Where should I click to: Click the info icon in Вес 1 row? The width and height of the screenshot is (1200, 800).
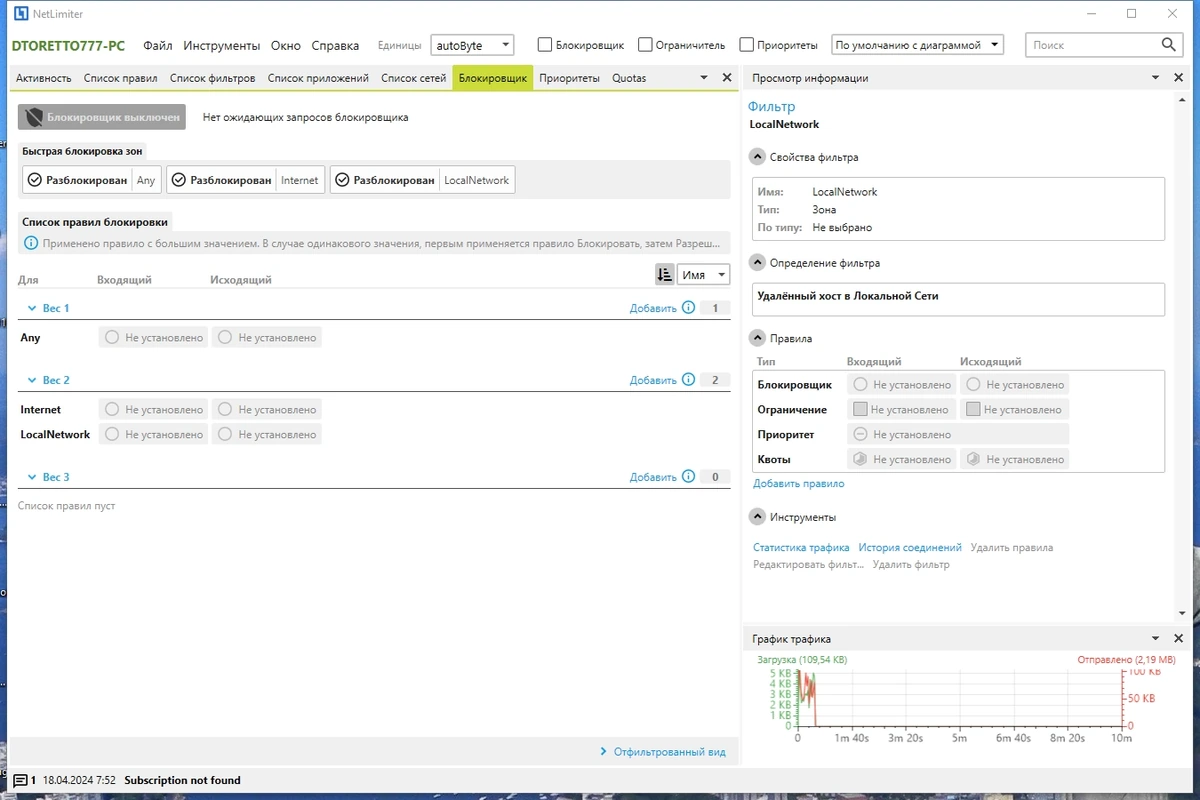[688, 308]
